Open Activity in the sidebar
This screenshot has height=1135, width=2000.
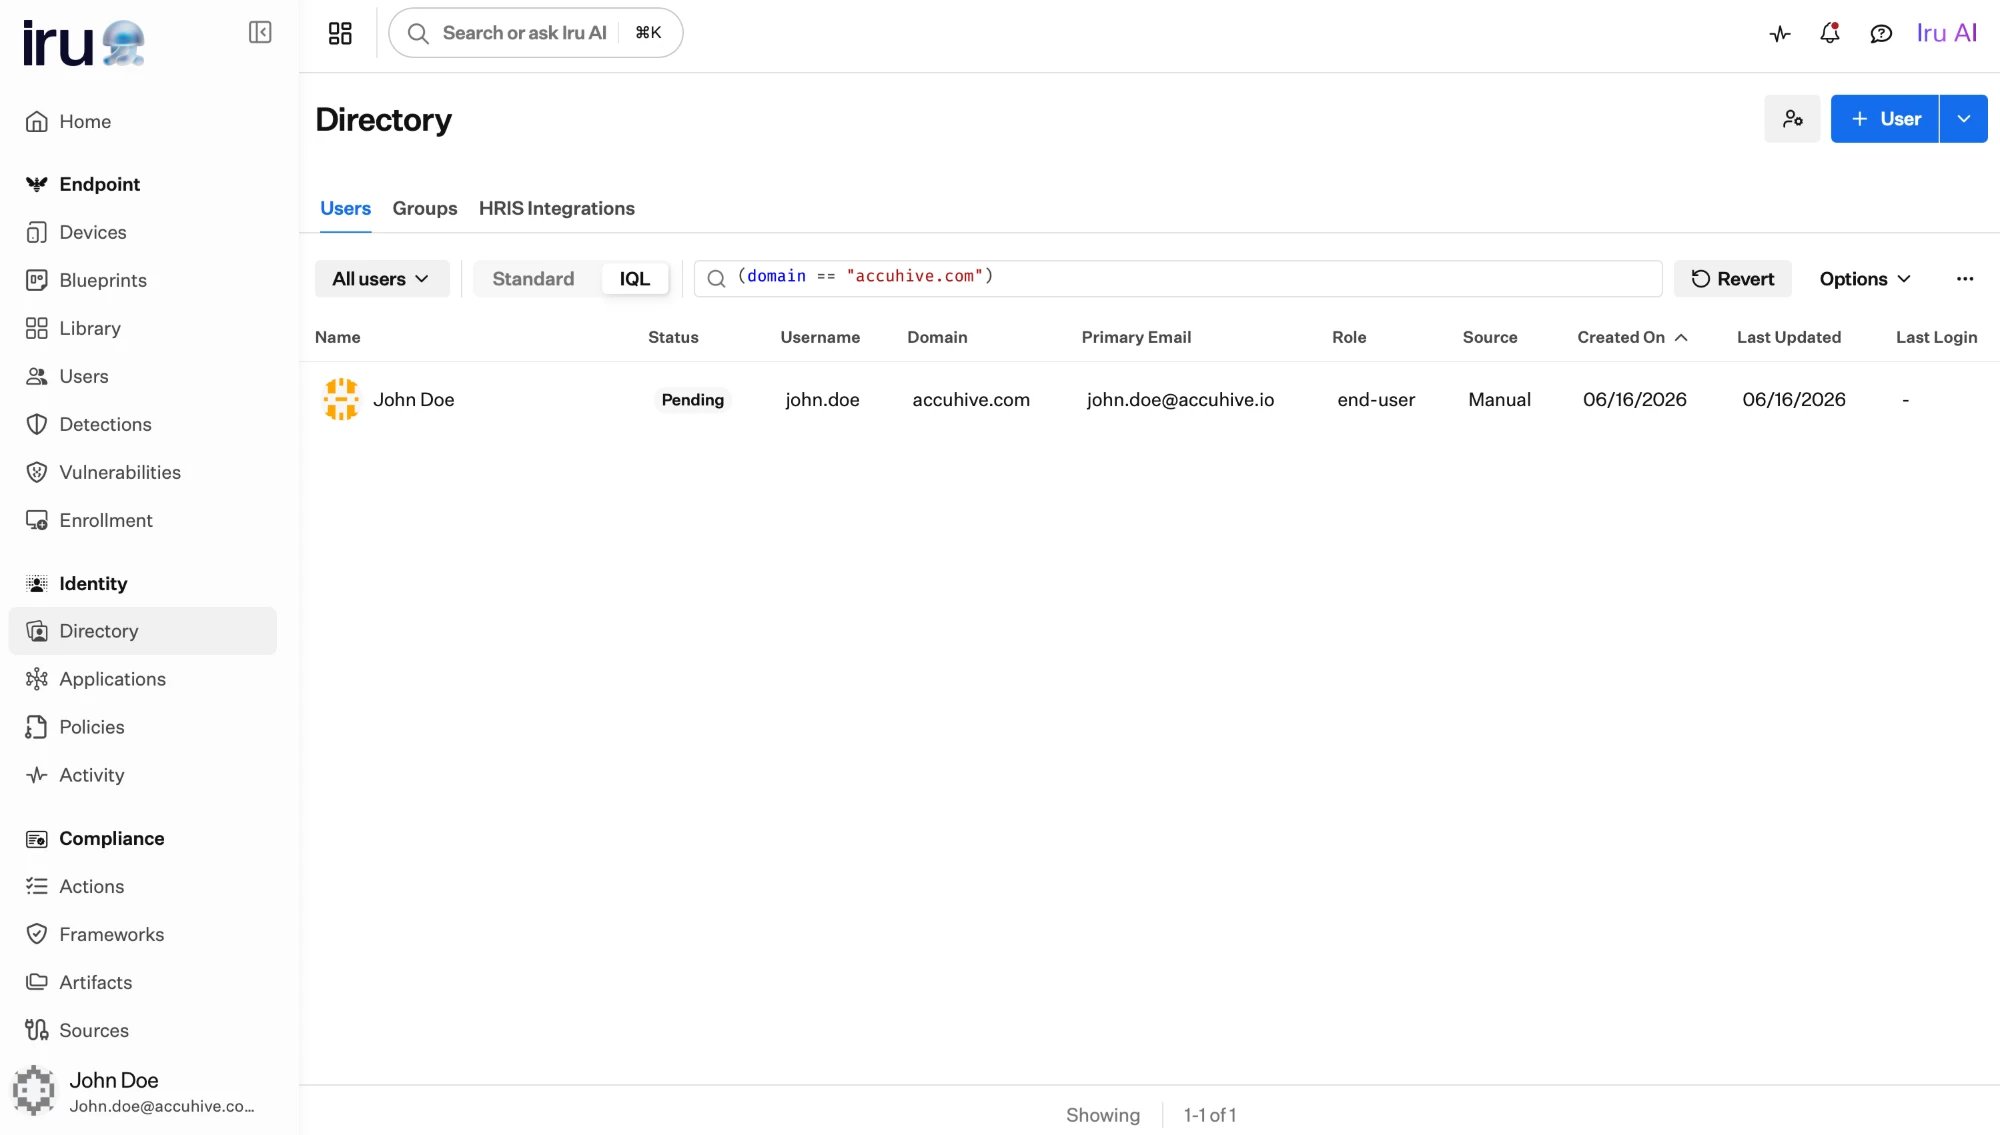pyautogui.click(x=143, y=775)
